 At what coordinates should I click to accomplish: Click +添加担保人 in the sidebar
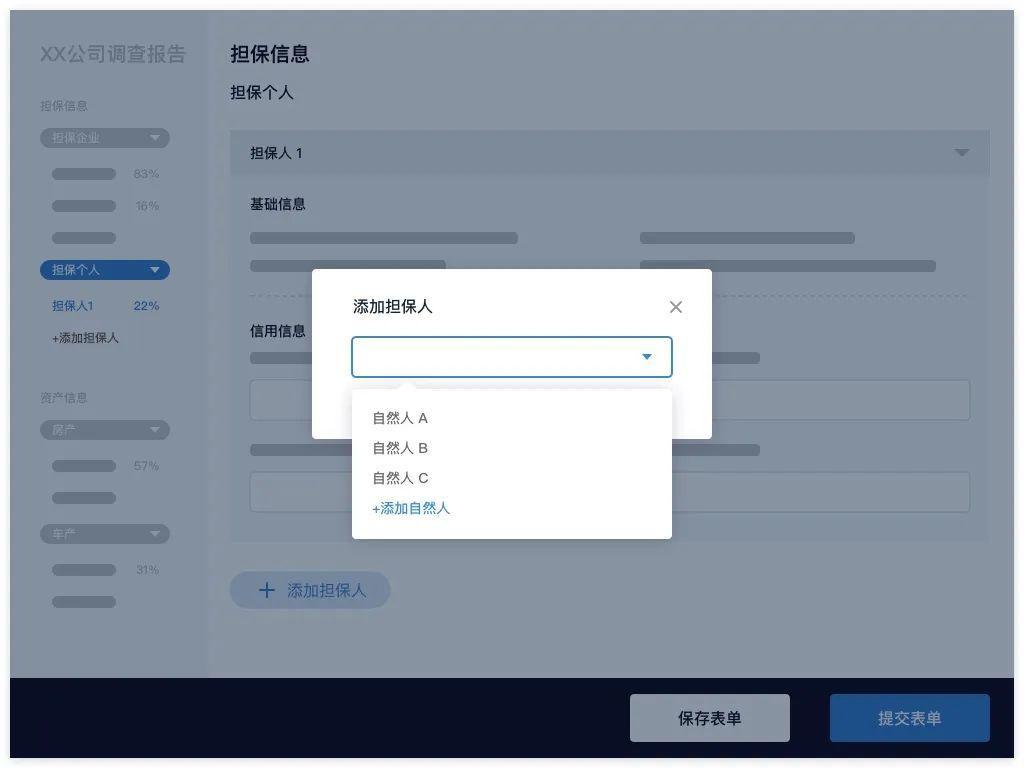pos(85,338)
